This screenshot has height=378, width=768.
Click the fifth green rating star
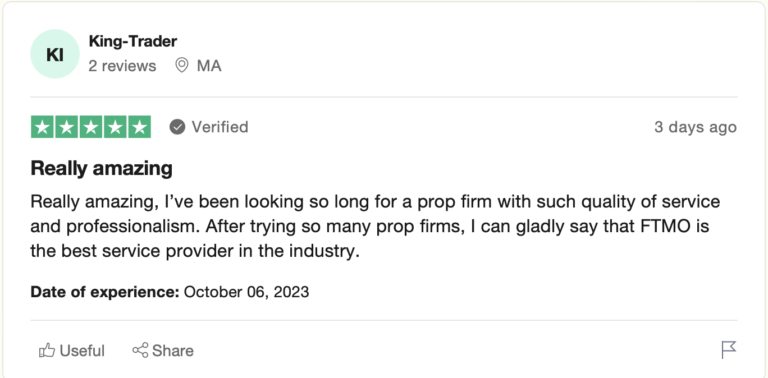139,127
